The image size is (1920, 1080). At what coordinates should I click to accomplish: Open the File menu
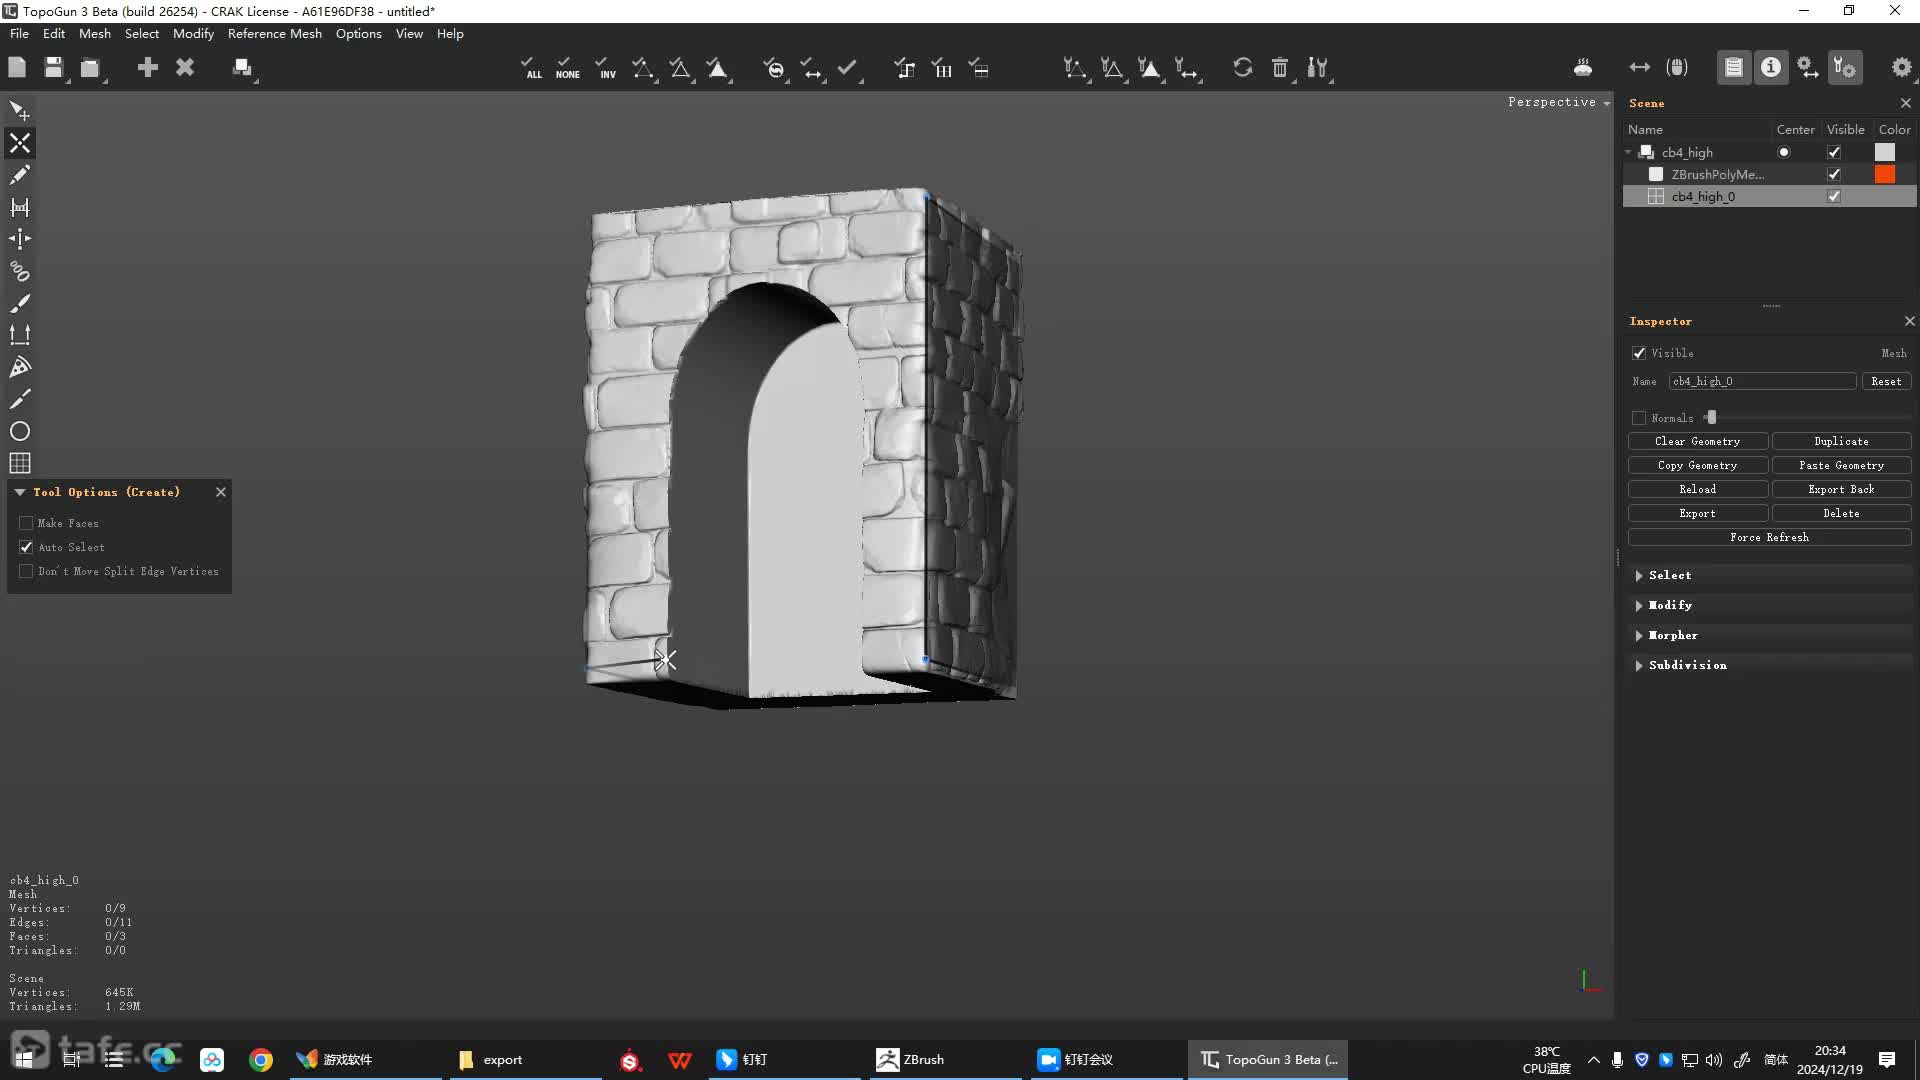tap(19, 33)
